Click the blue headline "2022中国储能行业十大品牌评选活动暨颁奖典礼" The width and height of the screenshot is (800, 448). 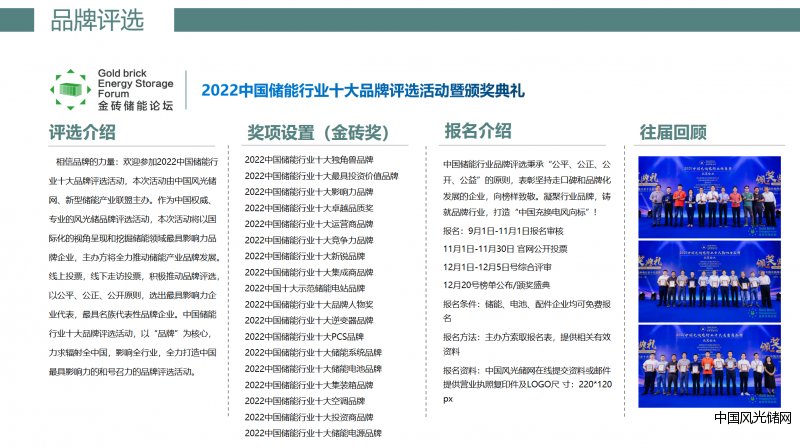pos(363,90)
